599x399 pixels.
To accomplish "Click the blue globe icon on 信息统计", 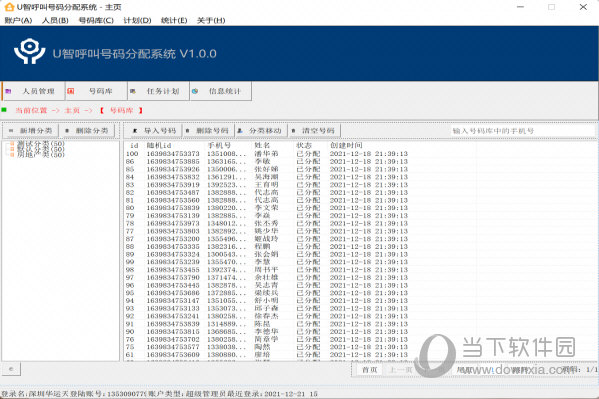I will click(x=195, y=91).
